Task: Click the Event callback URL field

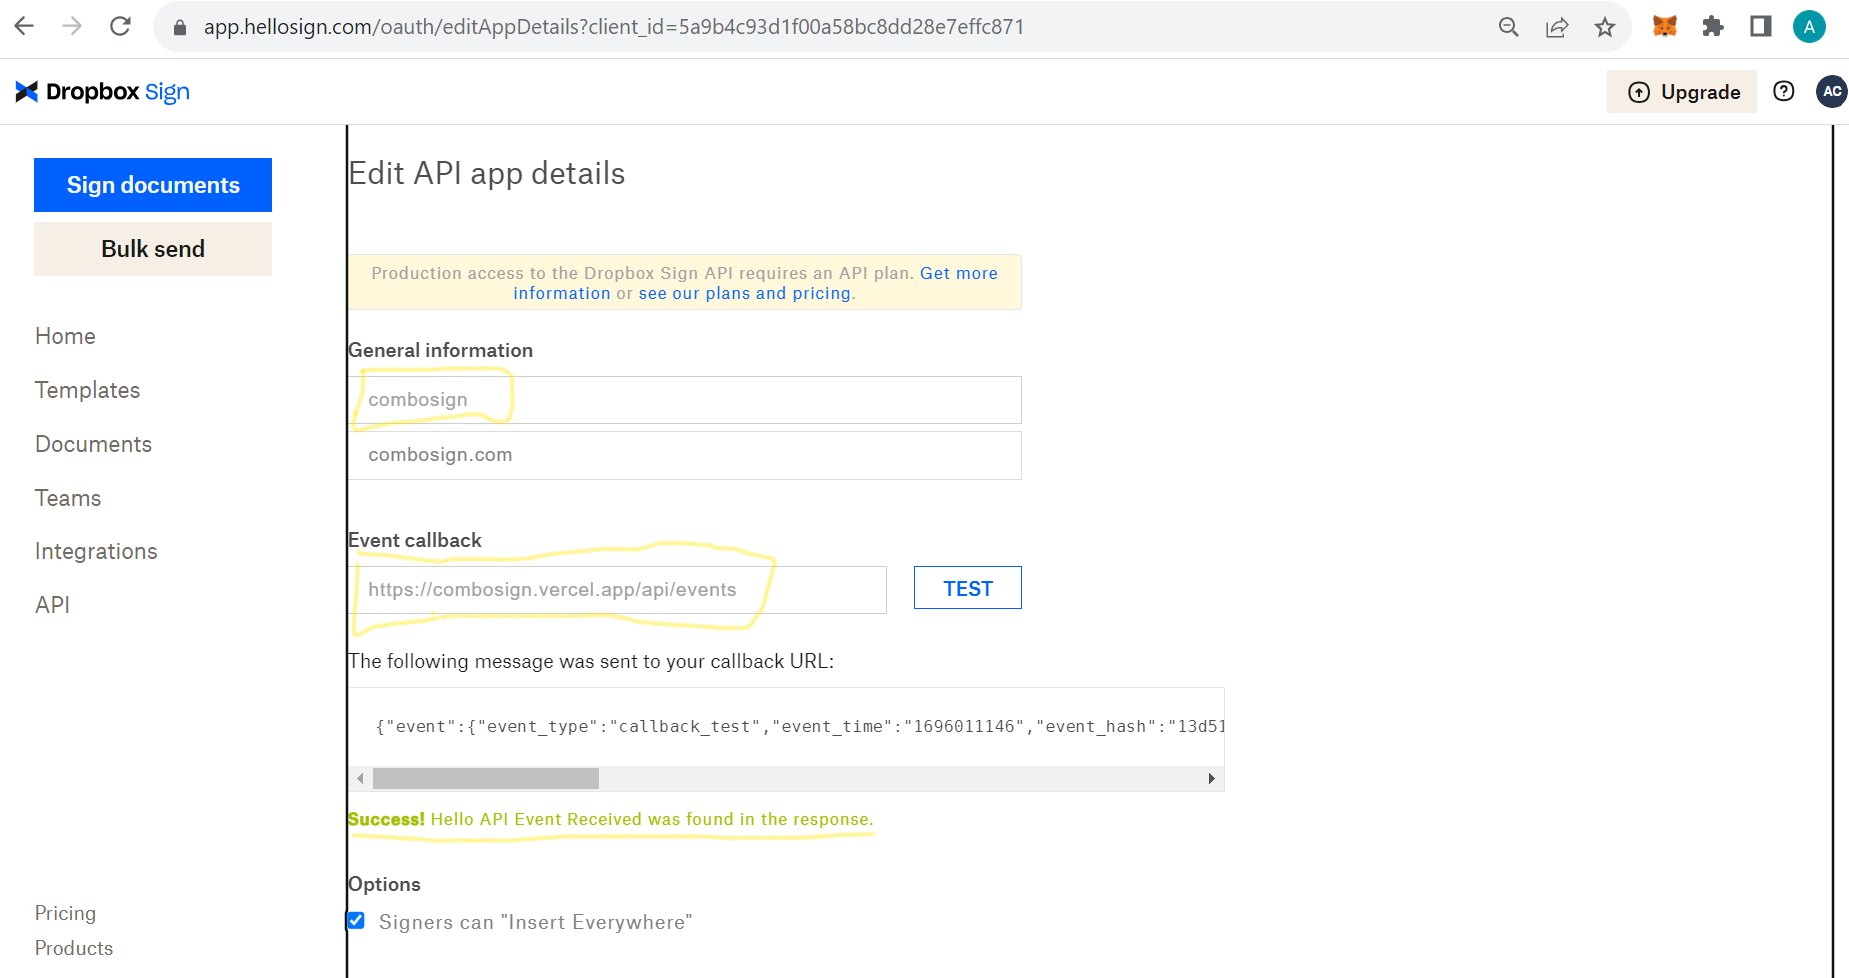Action: (x=618, y=590)
